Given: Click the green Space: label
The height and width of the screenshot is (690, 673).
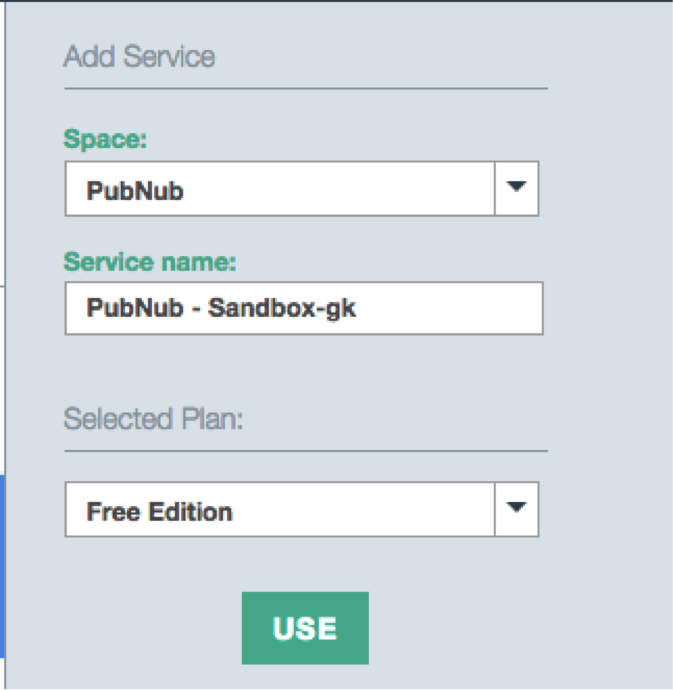Looking at the screenshot, I should tap(105, 140).
